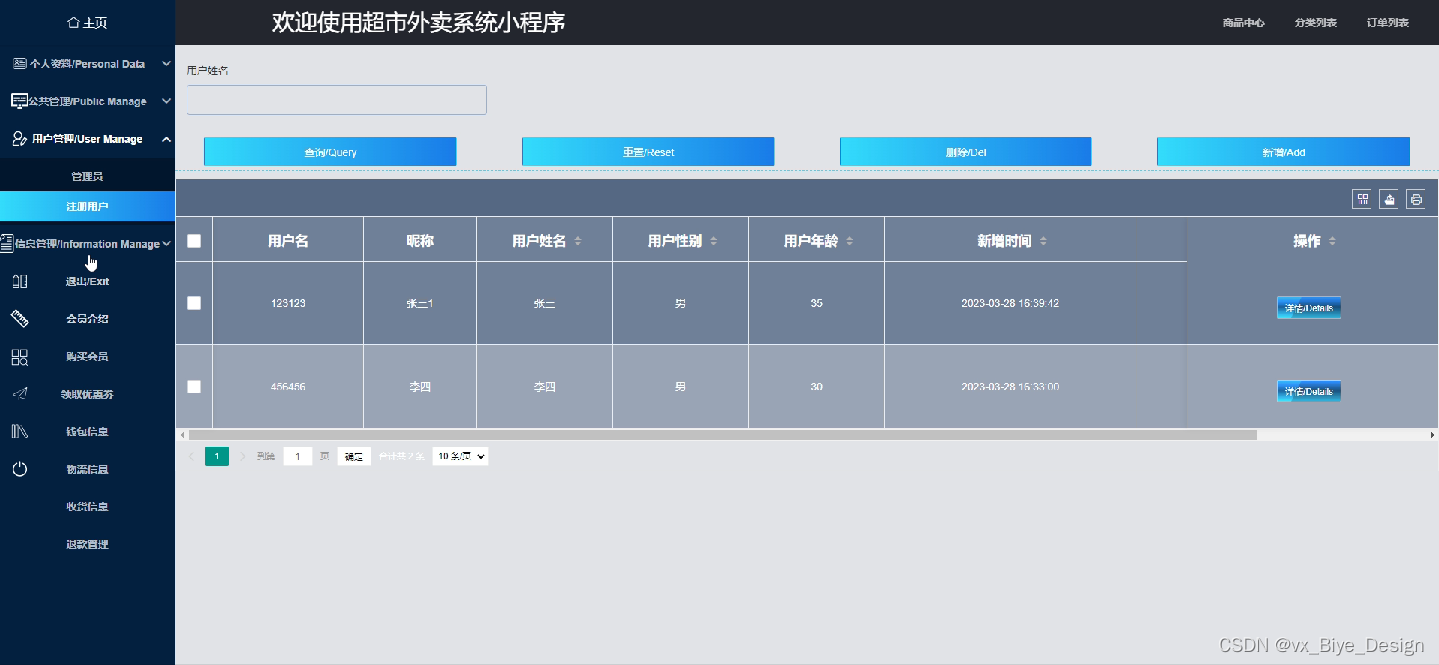The width and height of the screenshot is (1439, 665).
Task: Open 订单列表 in the top navigation
Action: tap(1387, 22)
